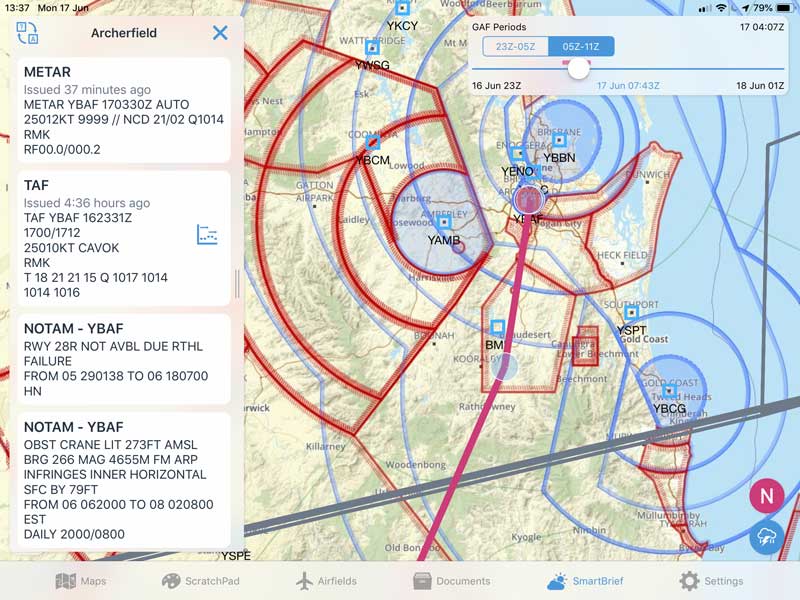Tap the YKCY airport marker
The image size is (800, 600).
[403, 8]
